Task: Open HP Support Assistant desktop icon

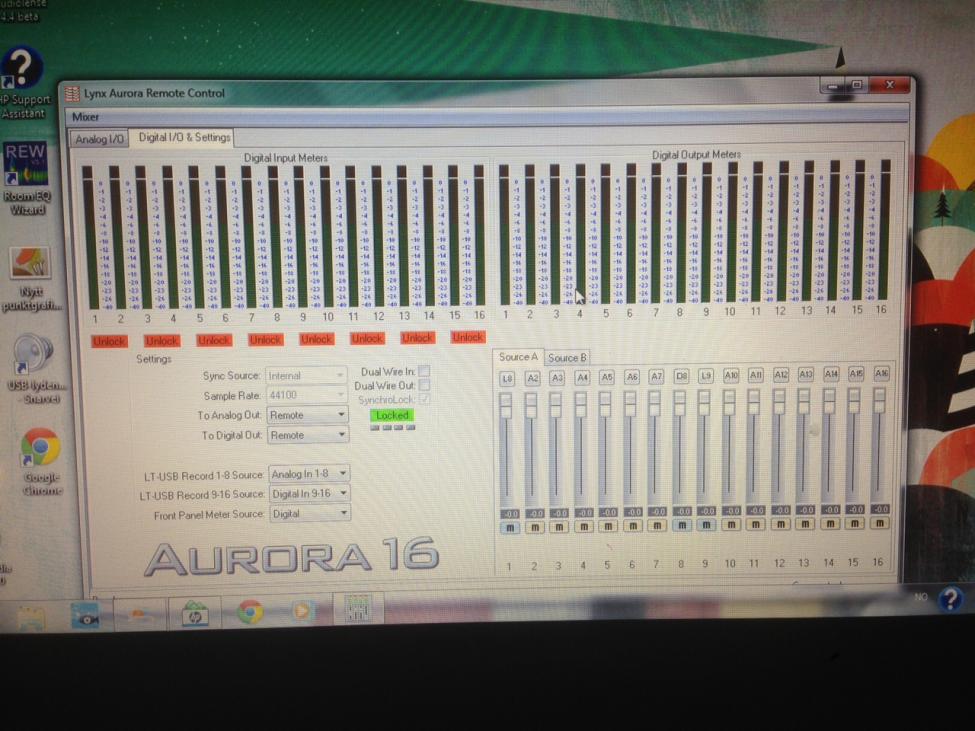Action: [x=24, y=83]
